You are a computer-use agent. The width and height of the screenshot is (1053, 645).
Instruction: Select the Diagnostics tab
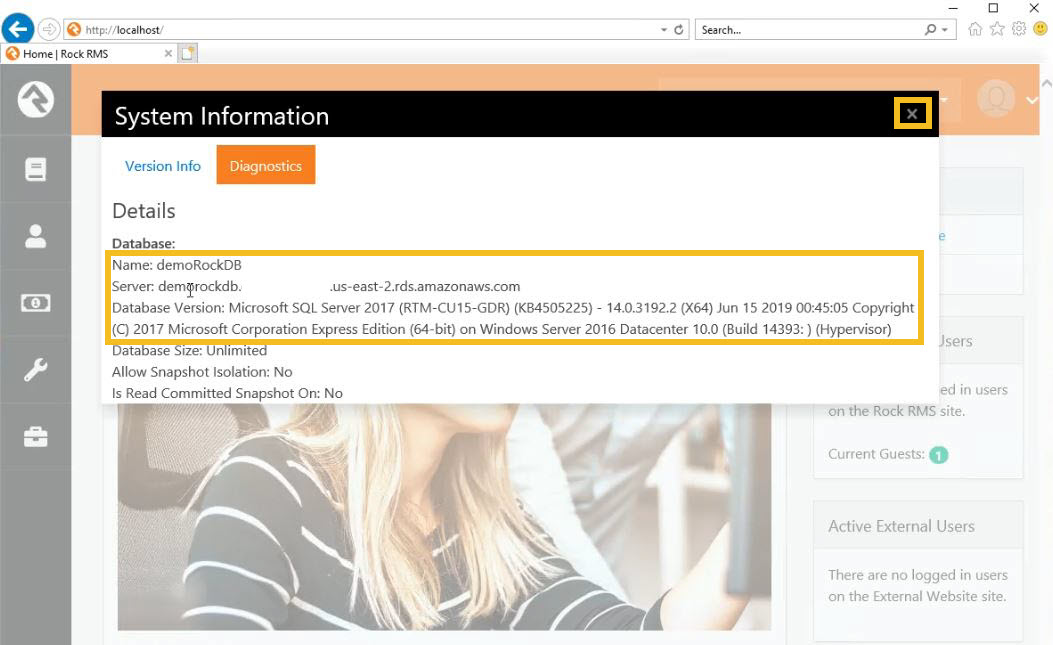(265, 165)
